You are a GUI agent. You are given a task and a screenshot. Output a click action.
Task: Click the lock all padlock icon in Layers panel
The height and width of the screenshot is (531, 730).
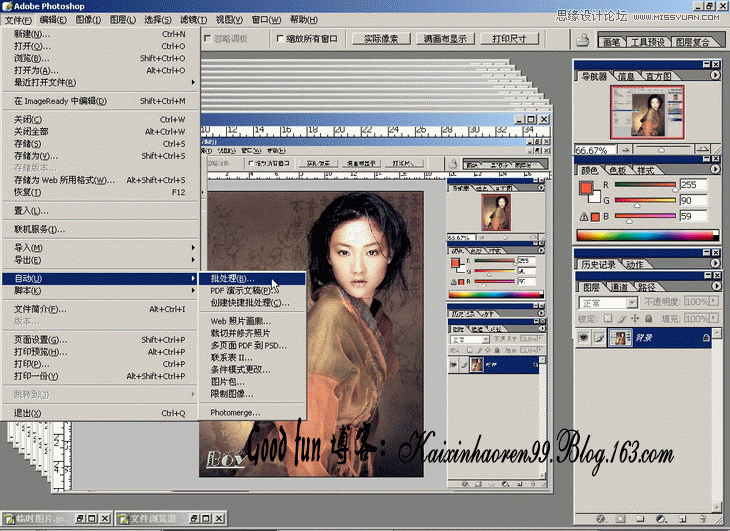pos(649,318)
